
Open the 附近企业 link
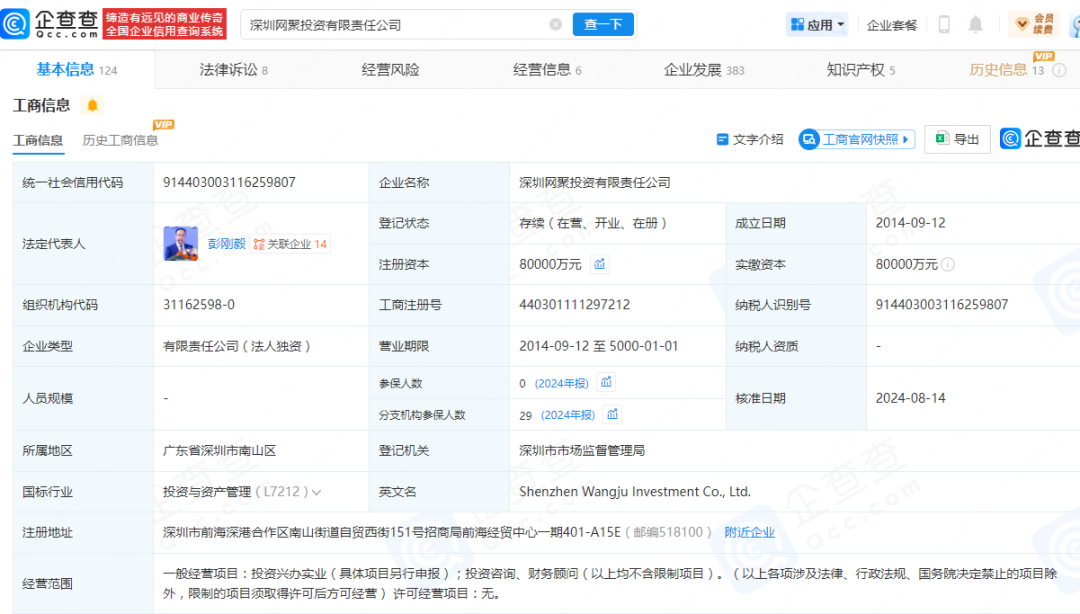[749, 533]
